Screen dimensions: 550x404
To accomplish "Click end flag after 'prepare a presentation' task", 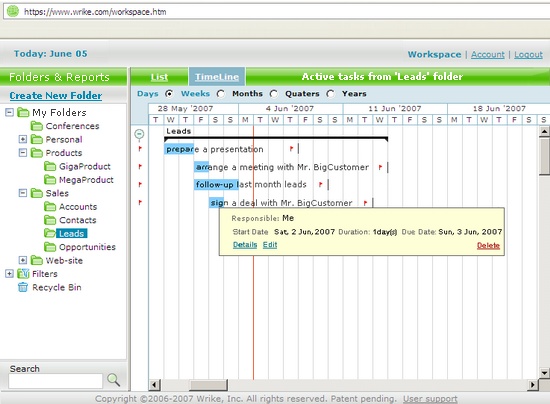I will [291, 149].
